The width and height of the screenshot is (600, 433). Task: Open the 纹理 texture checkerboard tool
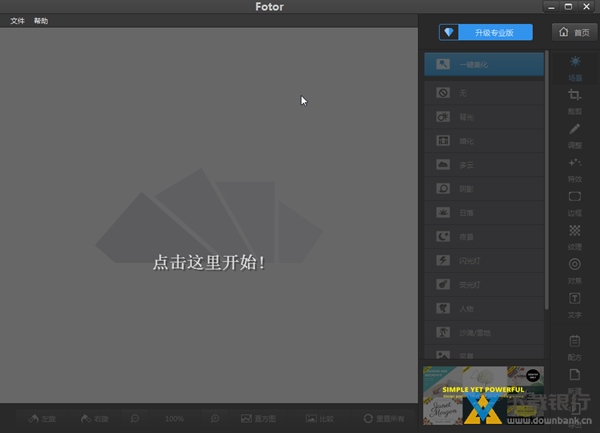[x=575, y=237]
